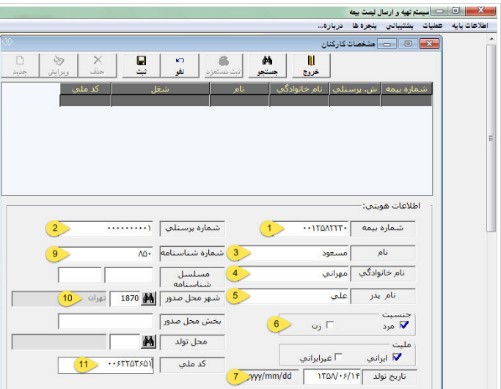
Task: Click the city code field showing 1870
Action: (125, 298)
